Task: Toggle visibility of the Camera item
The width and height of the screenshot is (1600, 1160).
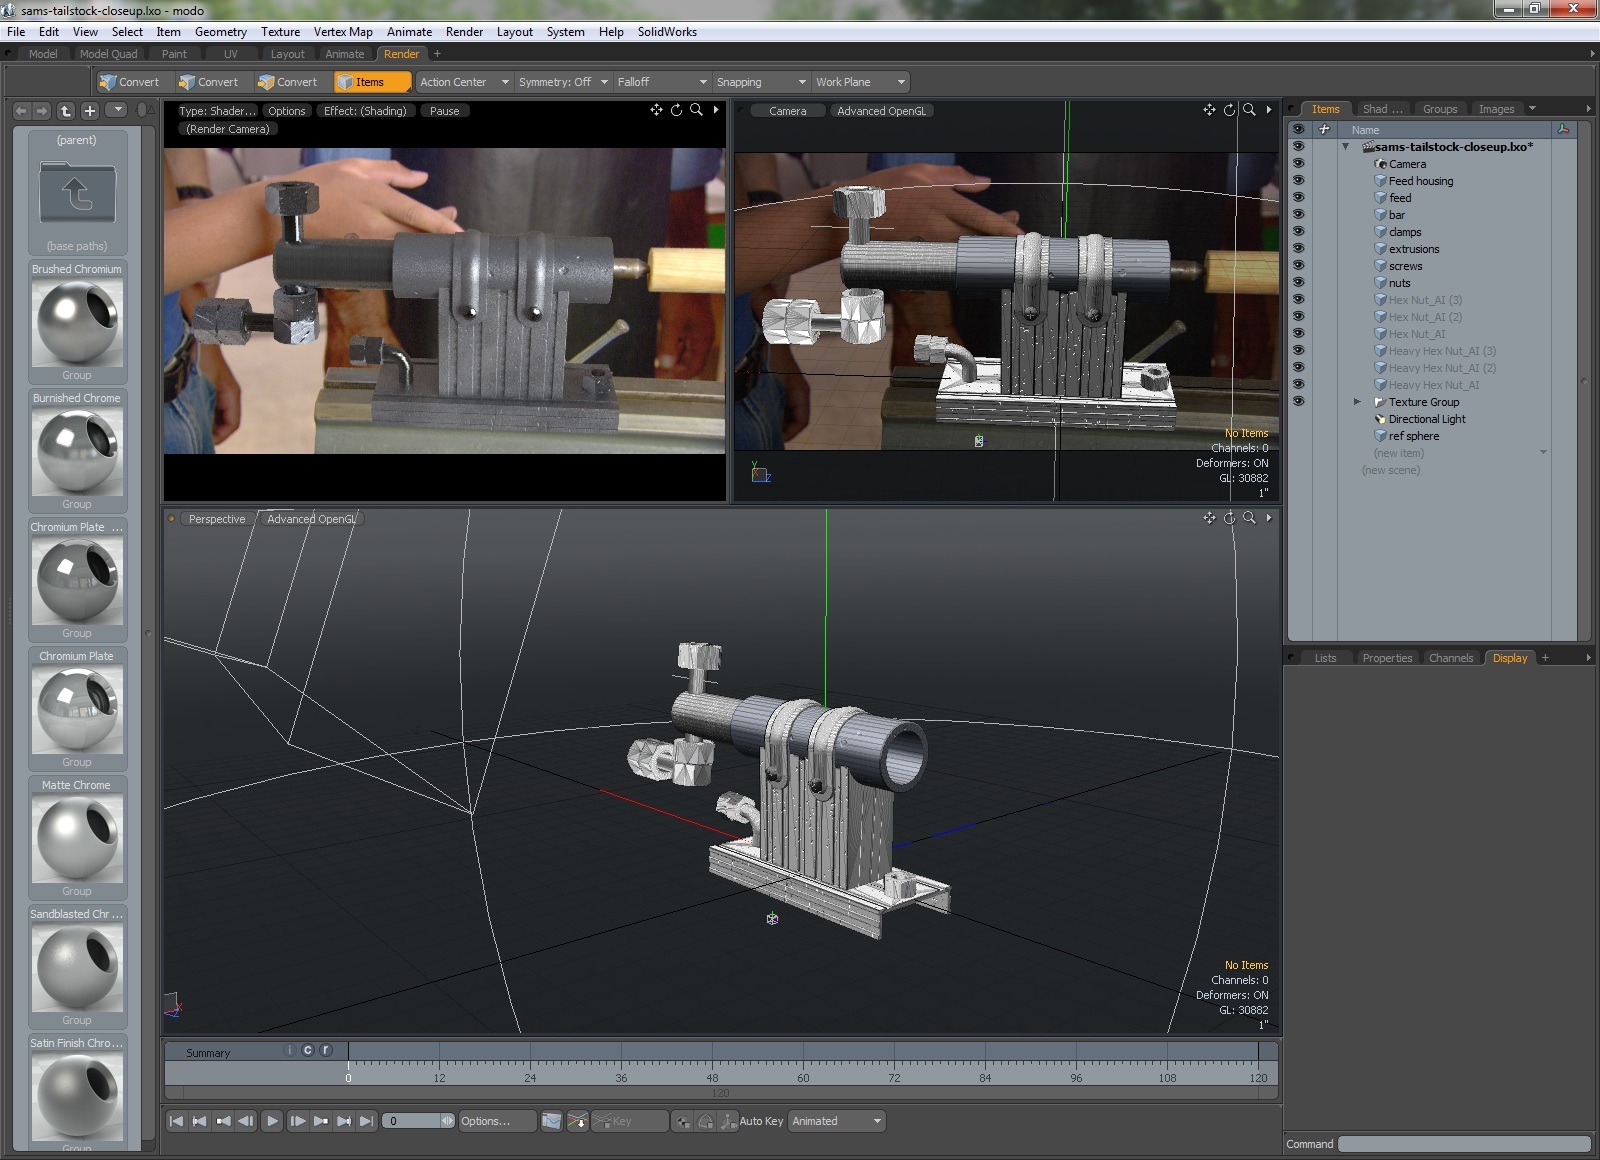Action: point(1298,164)
